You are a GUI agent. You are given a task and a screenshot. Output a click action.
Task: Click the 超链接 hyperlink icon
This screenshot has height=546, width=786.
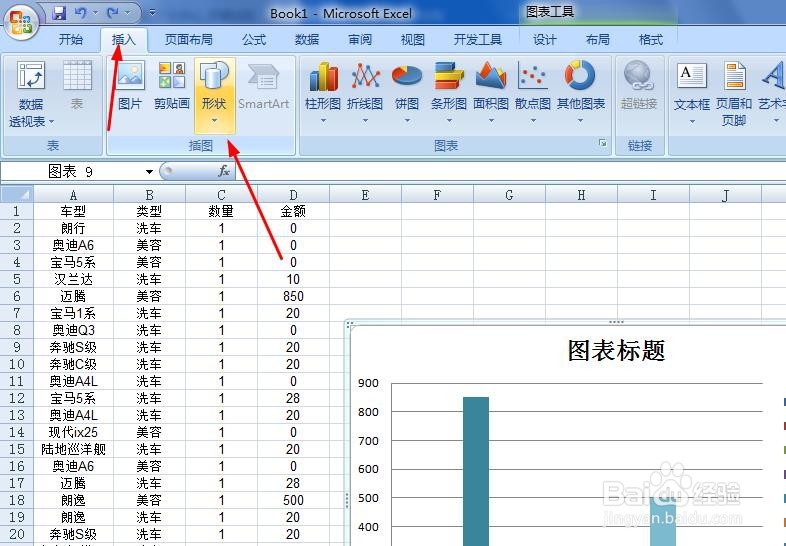tap(639, 75)
